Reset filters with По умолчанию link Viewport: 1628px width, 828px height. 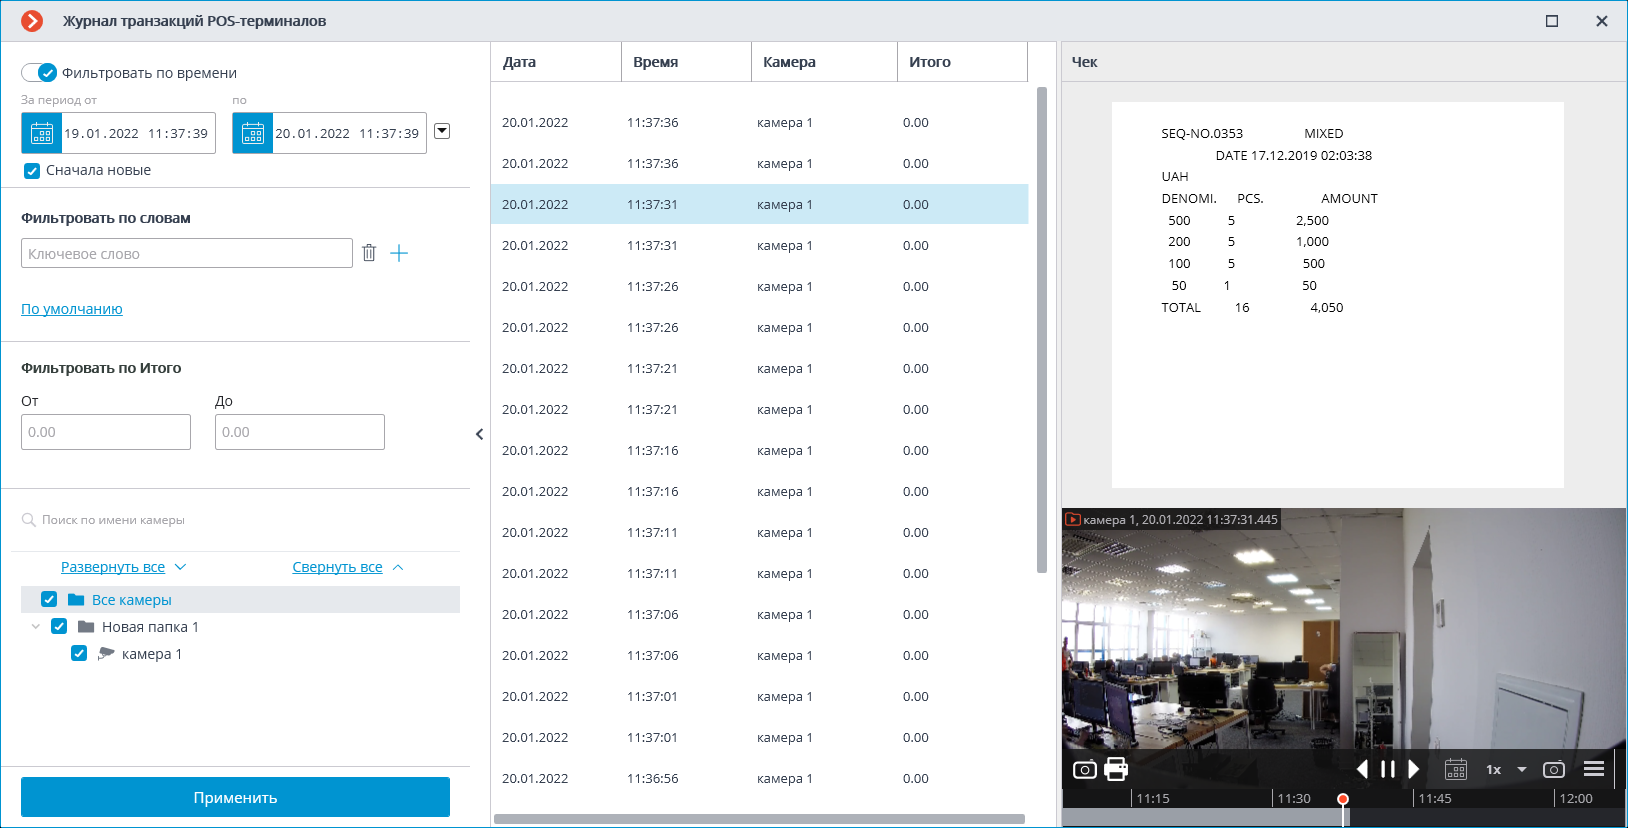[72, 309]
